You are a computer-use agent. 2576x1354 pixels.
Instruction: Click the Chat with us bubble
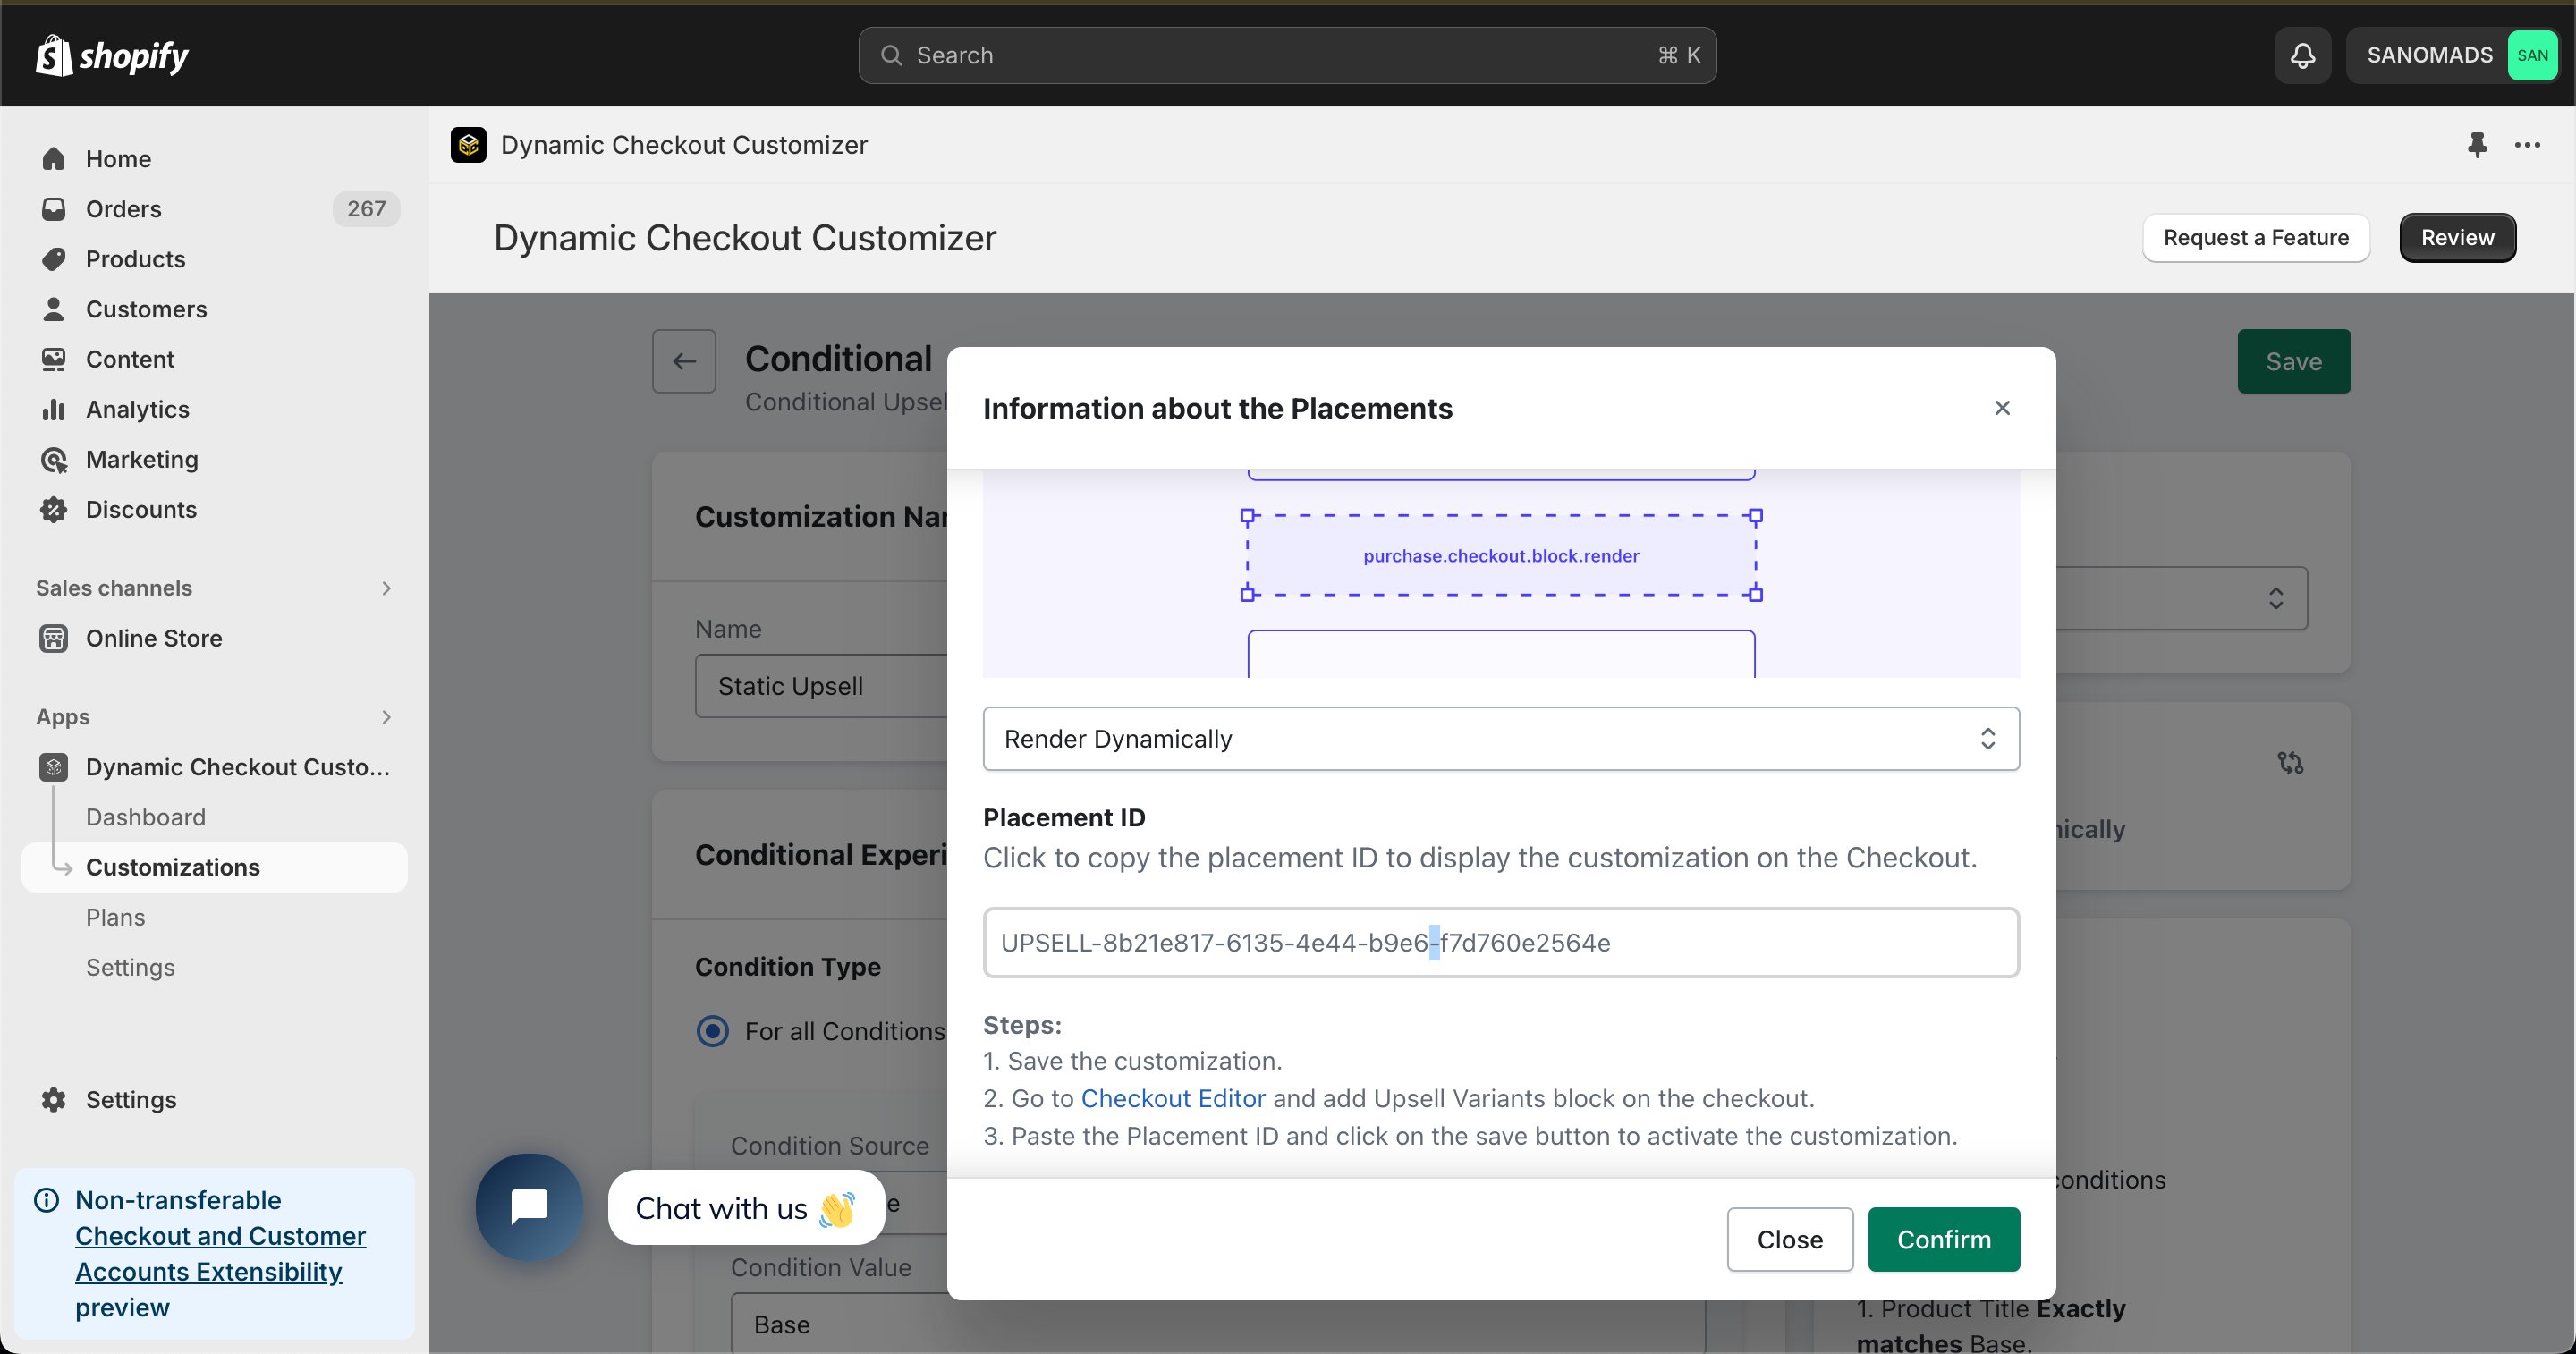(x=746, y=1208)
